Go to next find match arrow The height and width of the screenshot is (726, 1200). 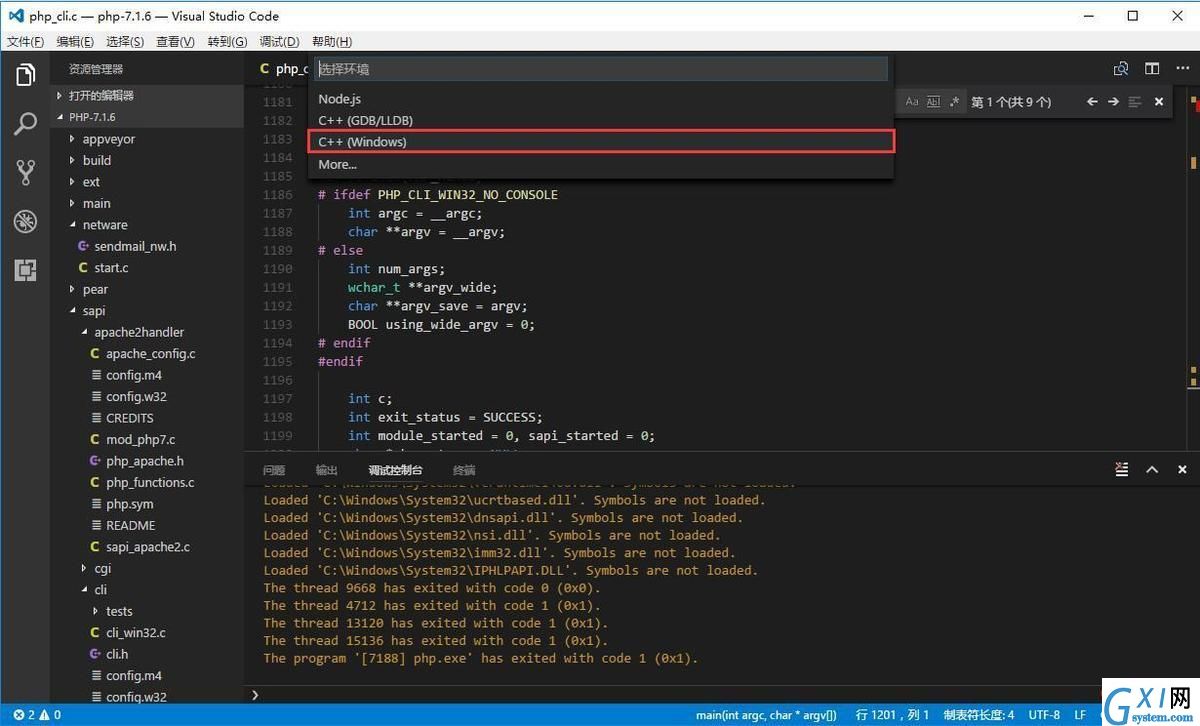tap(1113, 102)
